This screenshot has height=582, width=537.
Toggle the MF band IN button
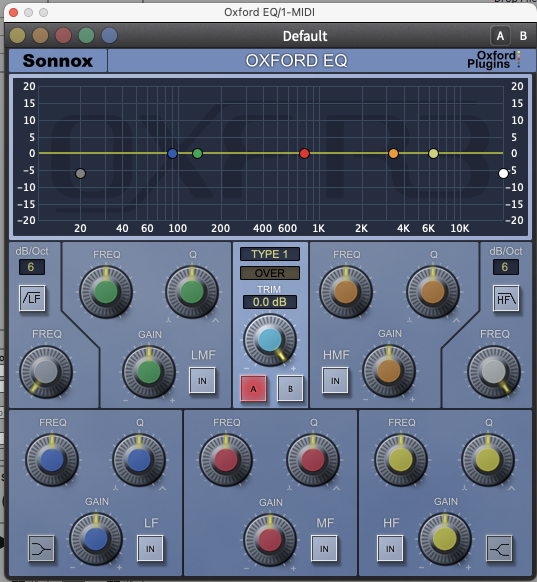324,548
